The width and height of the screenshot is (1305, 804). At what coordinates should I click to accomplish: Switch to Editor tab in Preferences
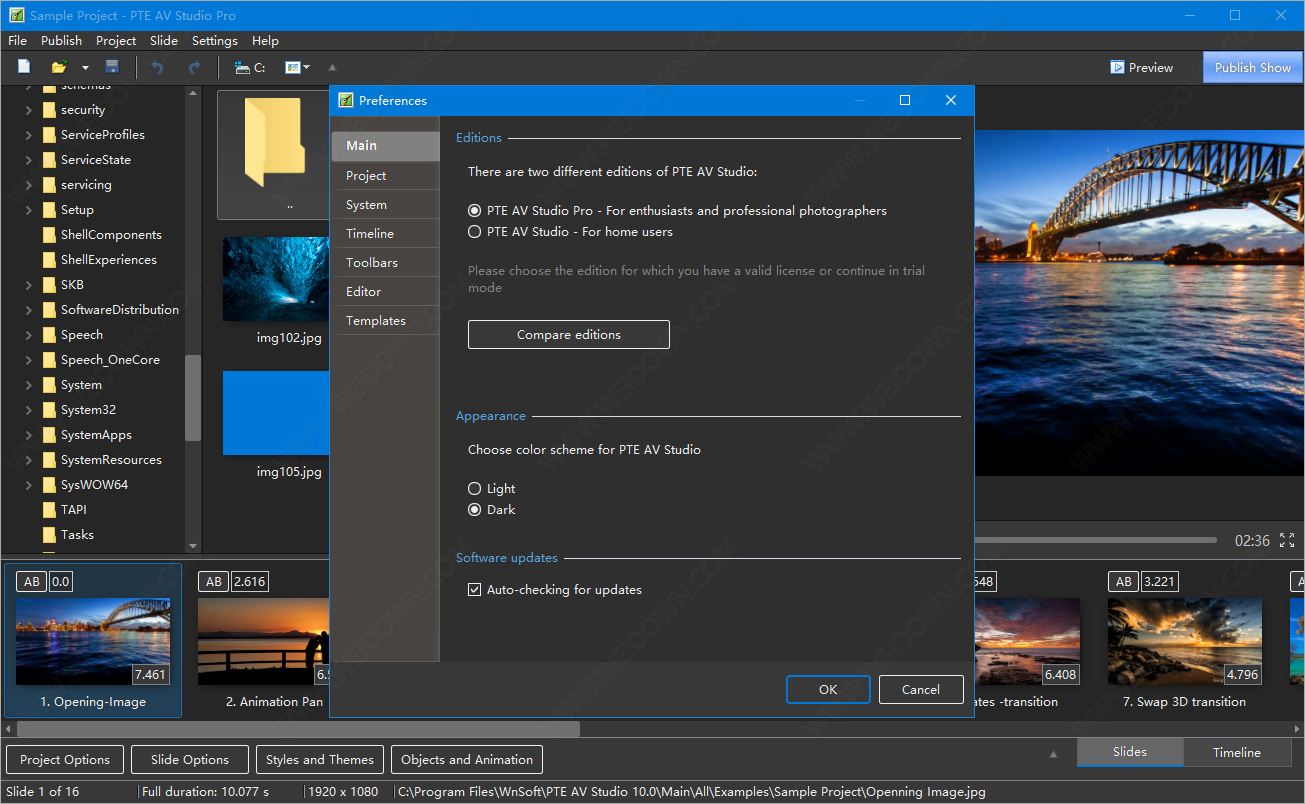pyautogui.click(x=385, y=292)
